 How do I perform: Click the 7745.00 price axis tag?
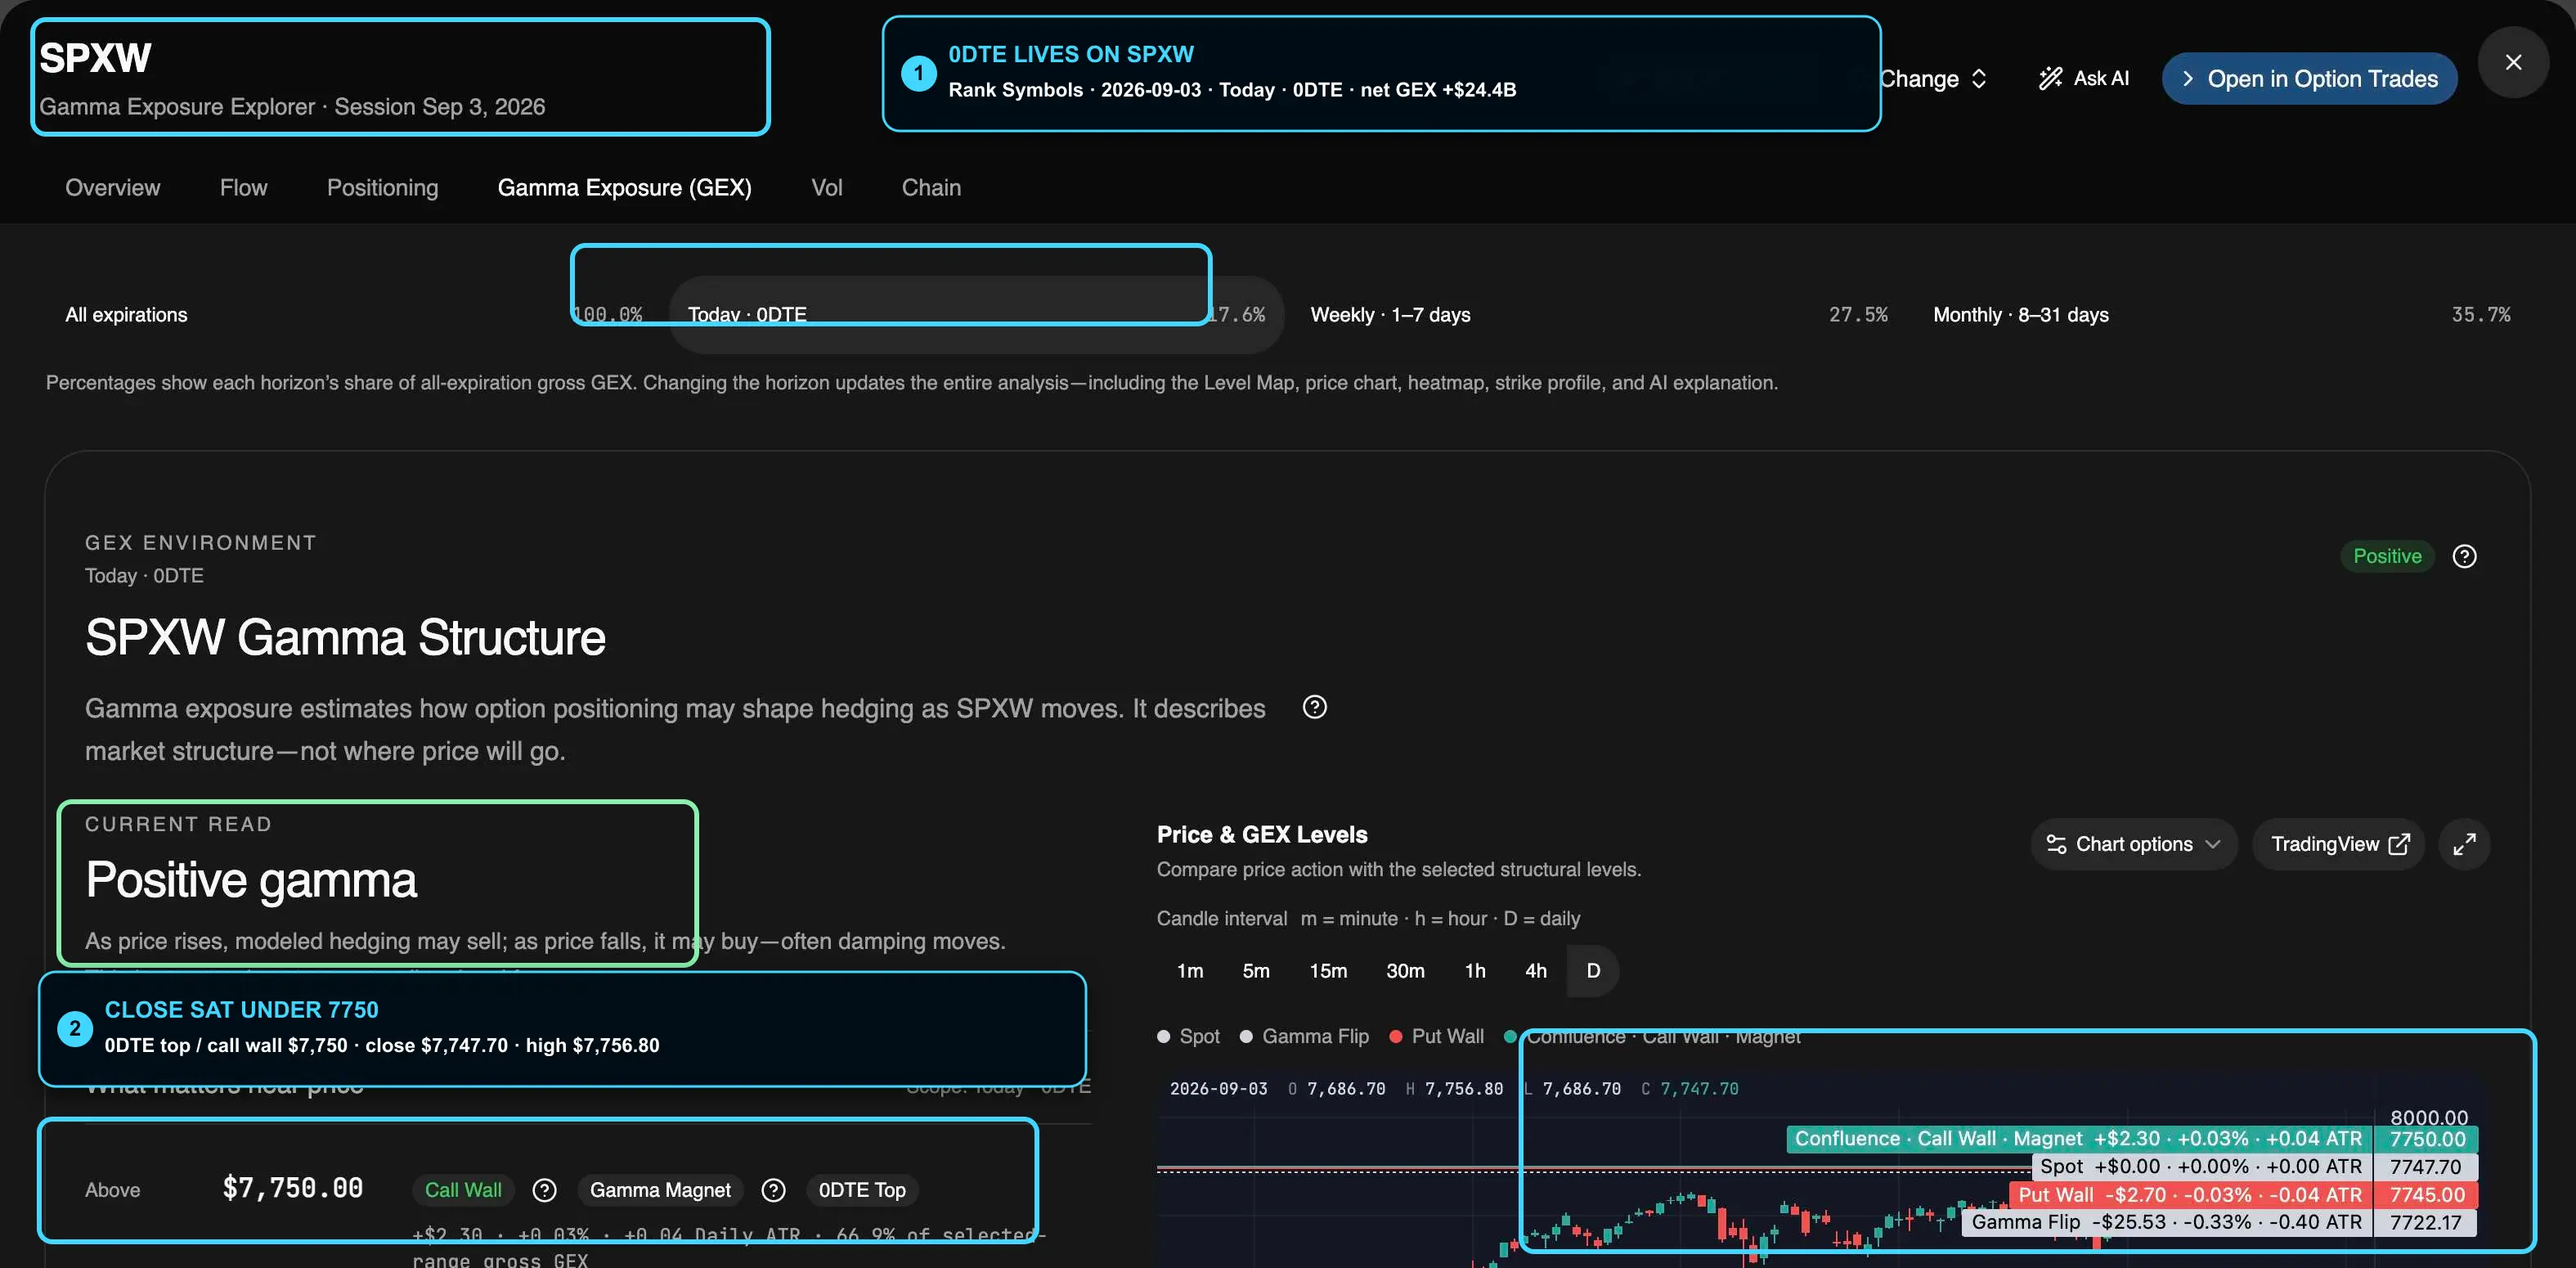coord(2427,1194)
